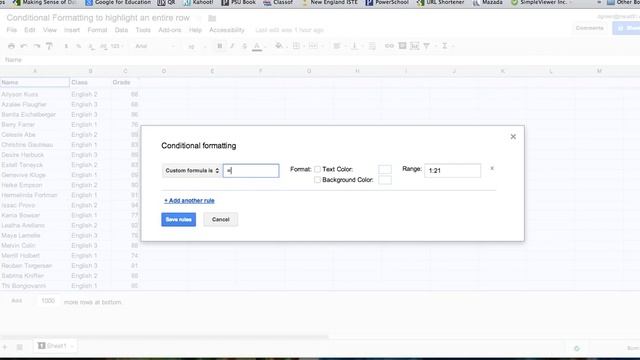Viewport: 640px width, 360px height.
Task: Open the Google for Education bookmark
Action: pos(118,2)
